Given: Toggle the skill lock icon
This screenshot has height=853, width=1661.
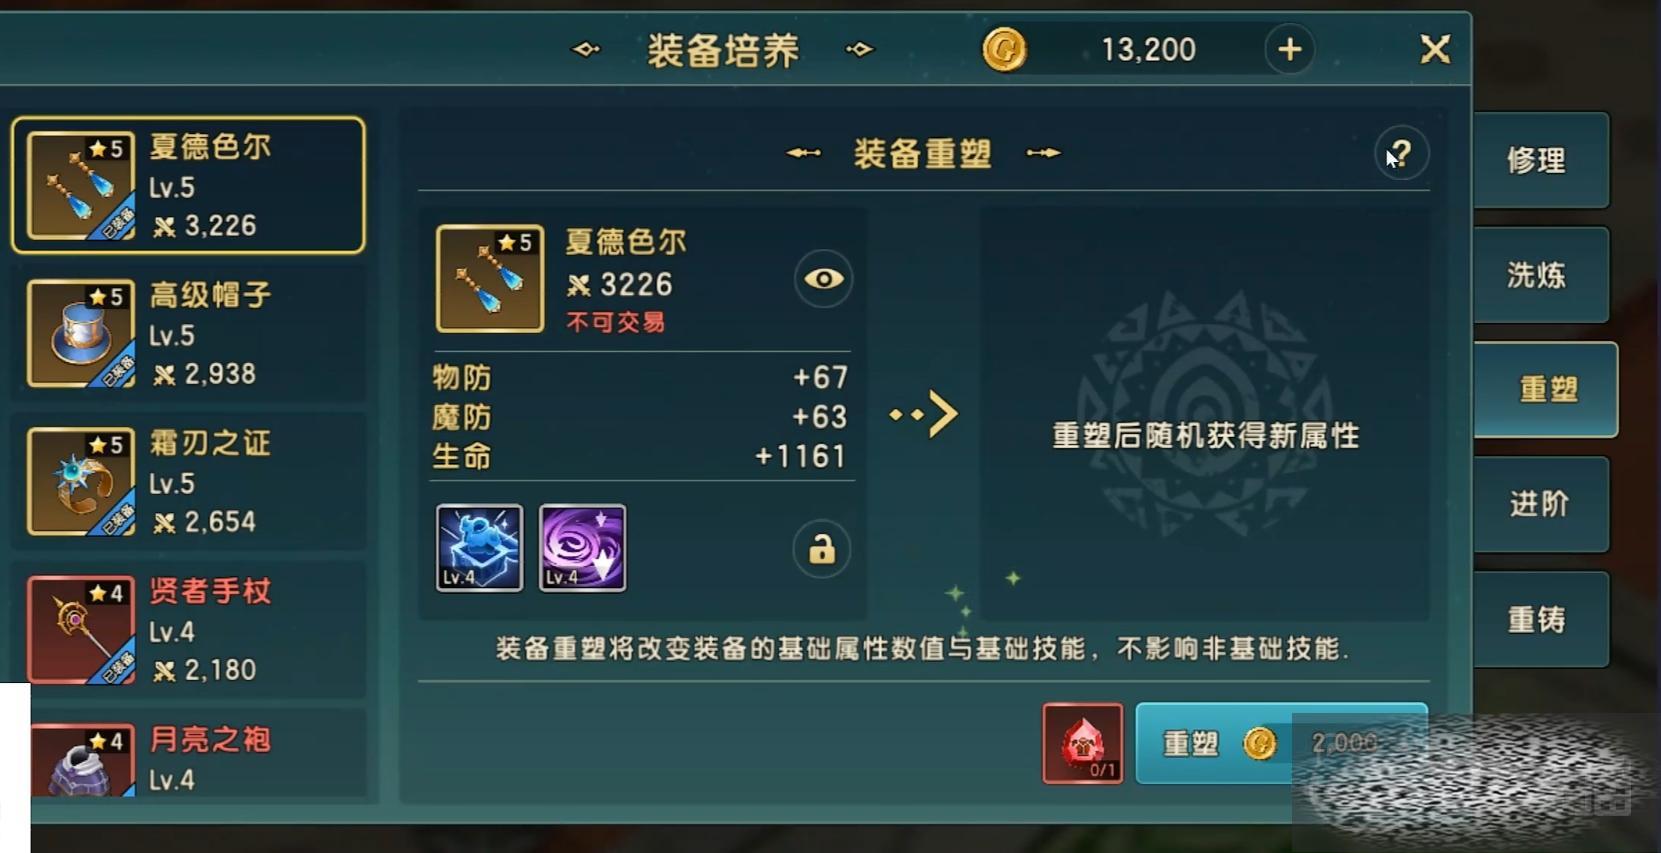Looking at the screenshot, I should point(822,549).
